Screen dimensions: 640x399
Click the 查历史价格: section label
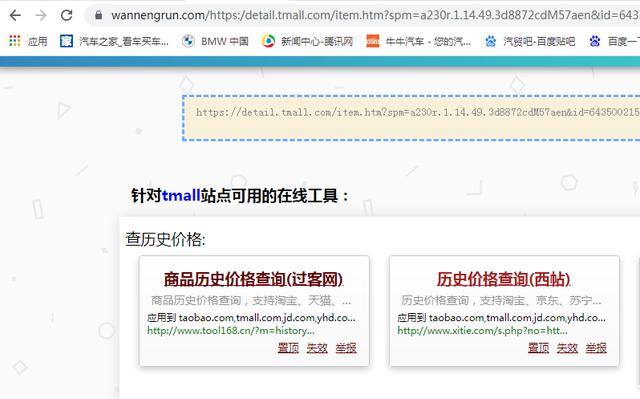click(x=165, y=239)
